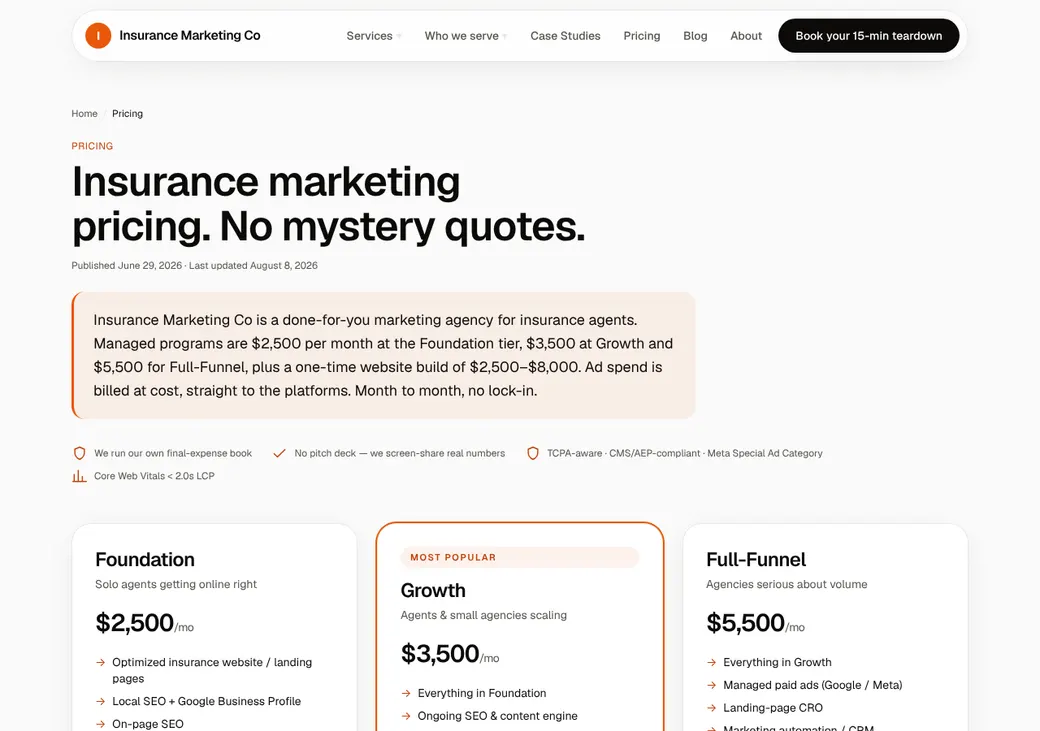Open the Pricing nav link
The height and width of the screenshot is (731, 1040).
641,36
